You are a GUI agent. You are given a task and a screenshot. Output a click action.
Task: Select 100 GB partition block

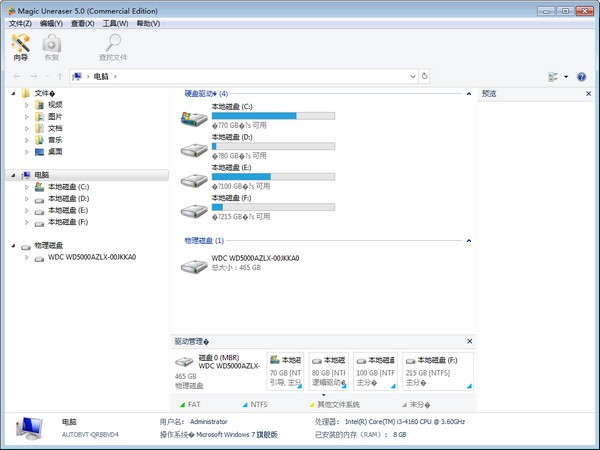point(375,371)
